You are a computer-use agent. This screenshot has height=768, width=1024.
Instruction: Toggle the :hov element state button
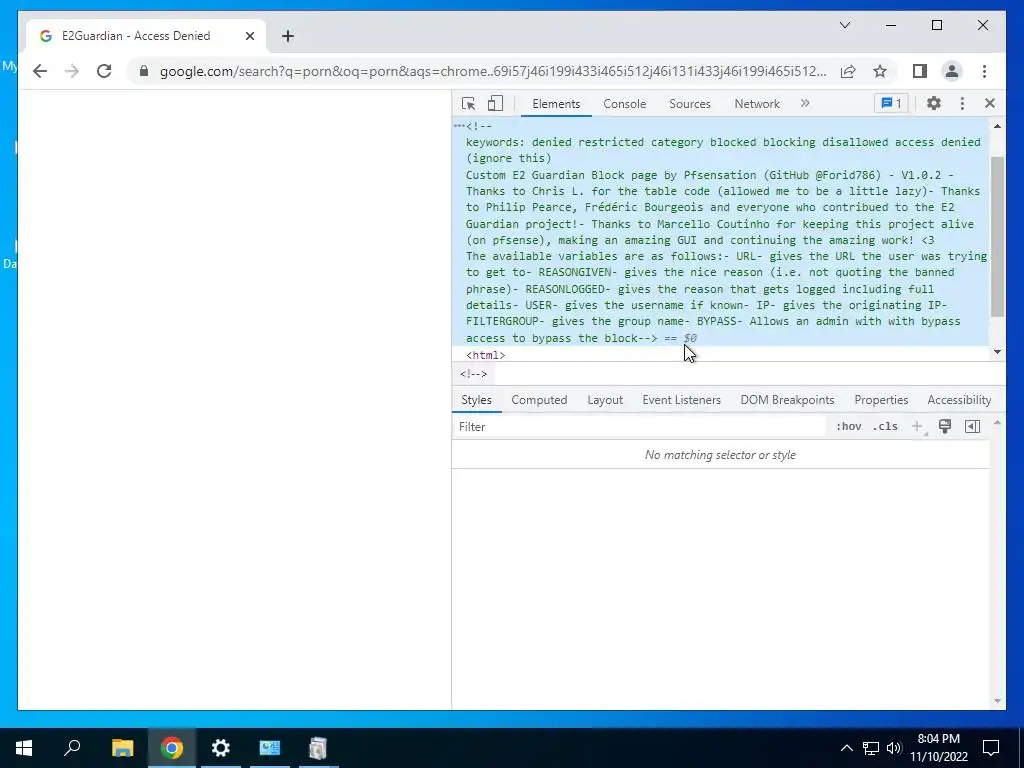click(848, 426)
